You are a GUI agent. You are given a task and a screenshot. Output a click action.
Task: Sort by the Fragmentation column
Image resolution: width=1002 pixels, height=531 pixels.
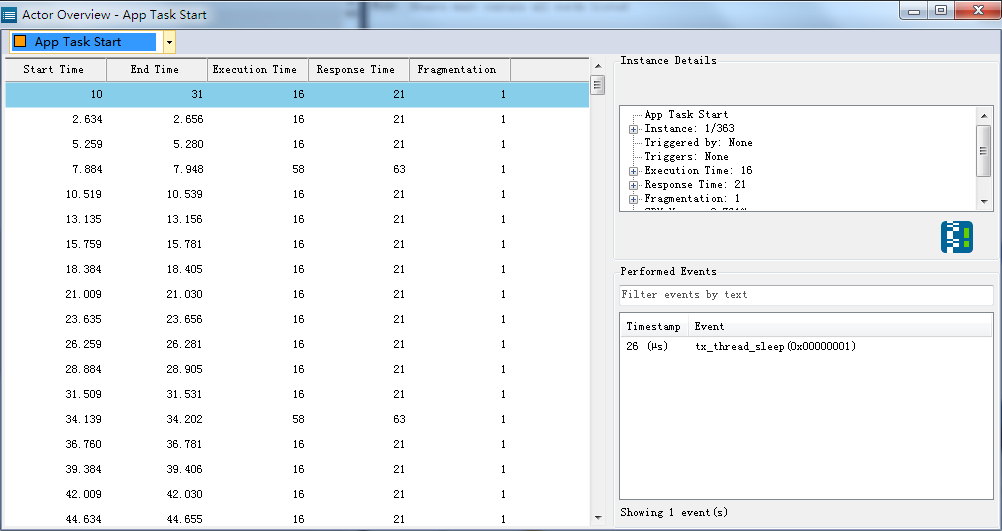click(459, 70)
